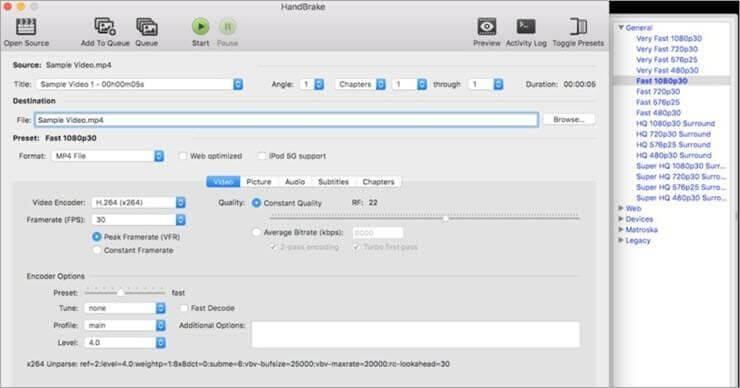
Task: Open the Format MP4 File dropdown
Action: click(108, 156)
